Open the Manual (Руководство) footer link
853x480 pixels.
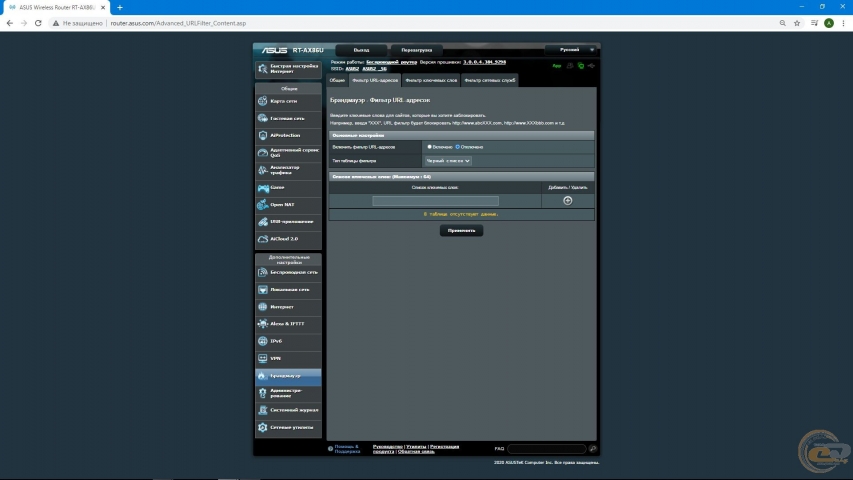388,447
